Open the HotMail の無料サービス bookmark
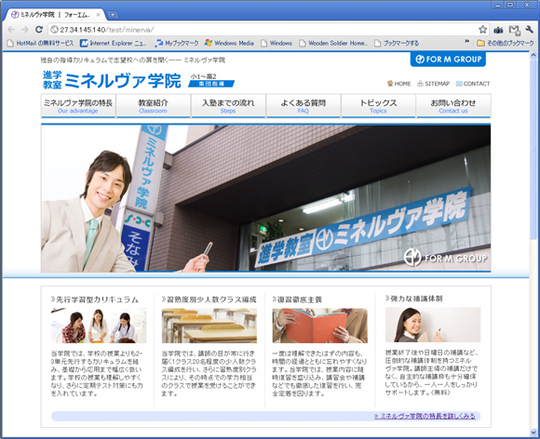This screenshot has height=439, width=540. pyautogui.click(x=41, y=43)
